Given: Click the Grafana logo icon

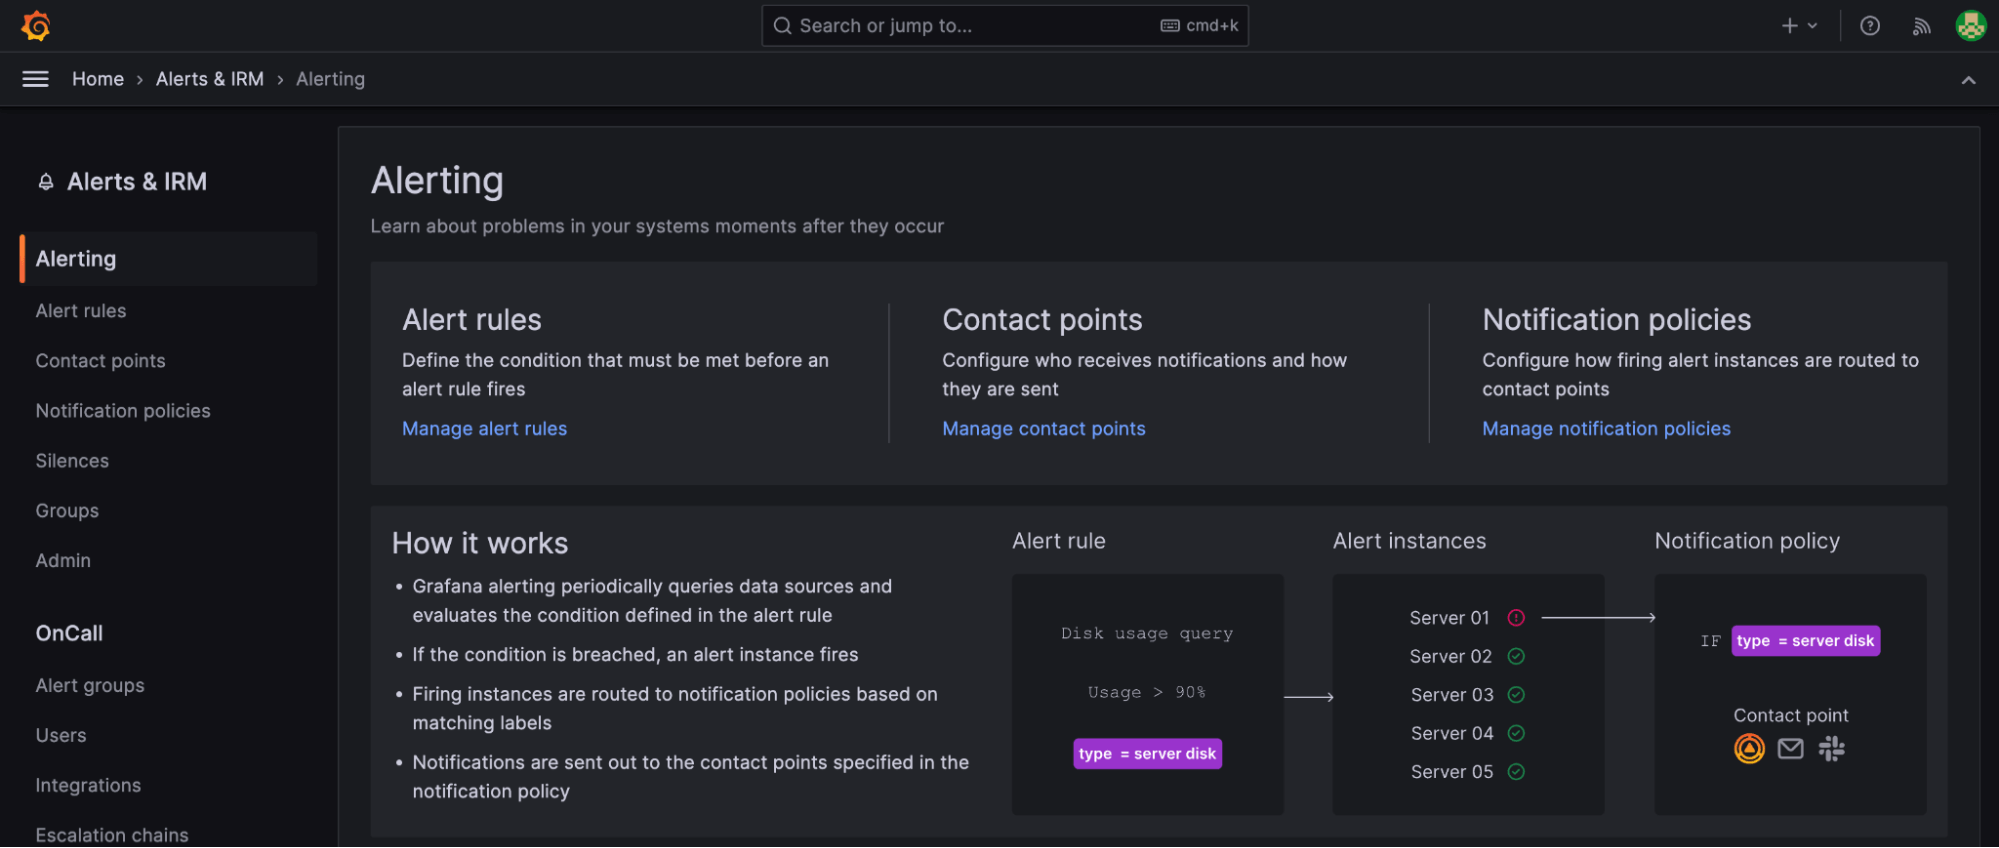Looking at the screenshot, I should coord(36,26).
